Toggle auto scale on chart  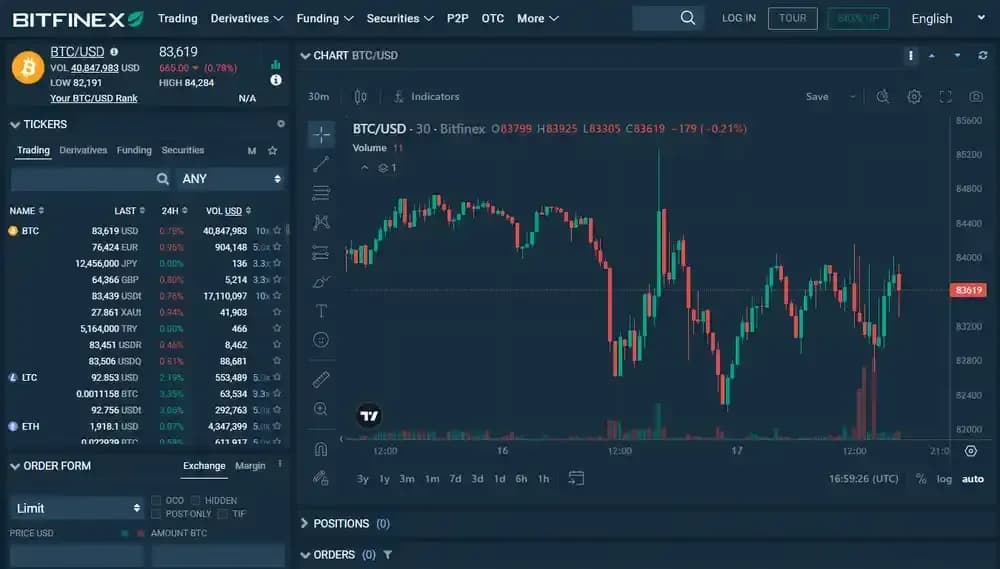pos(973,478)
